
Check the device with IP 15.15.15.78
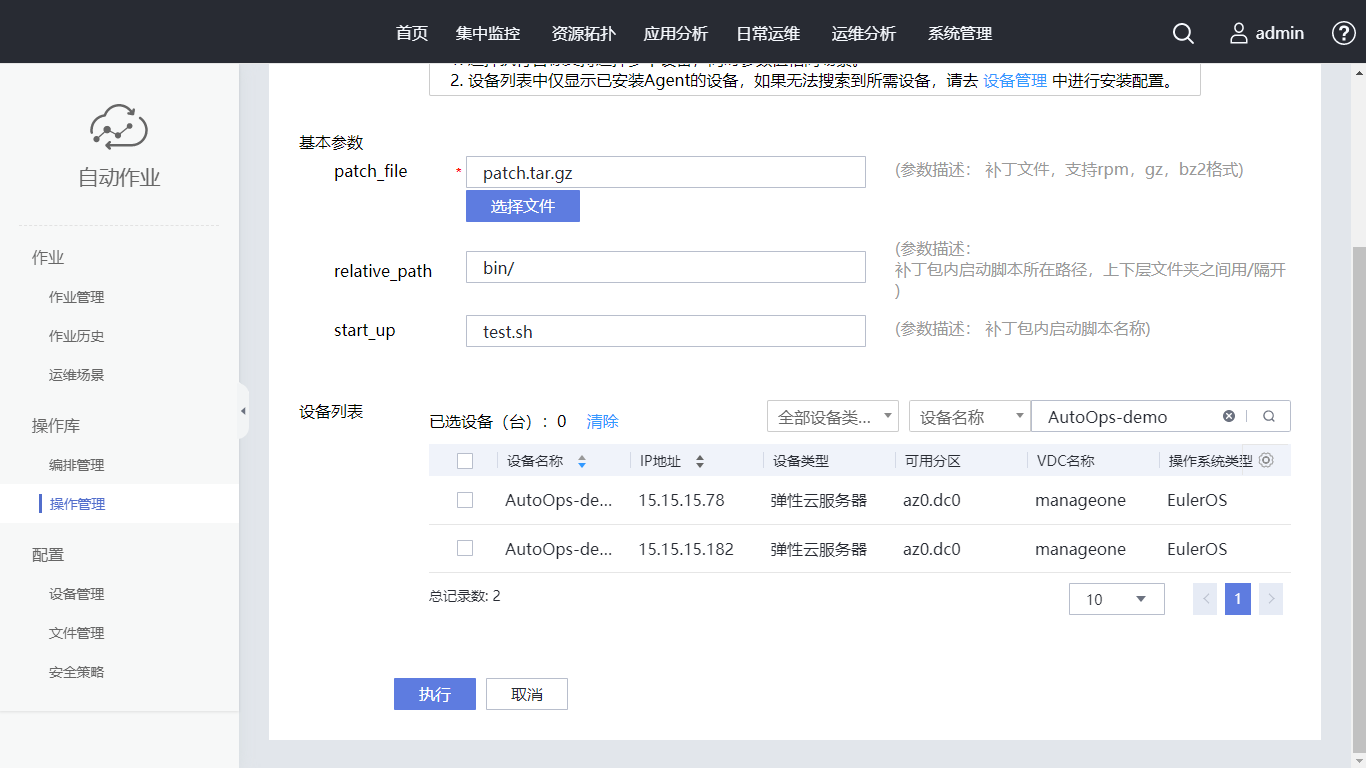pos(465,500)
